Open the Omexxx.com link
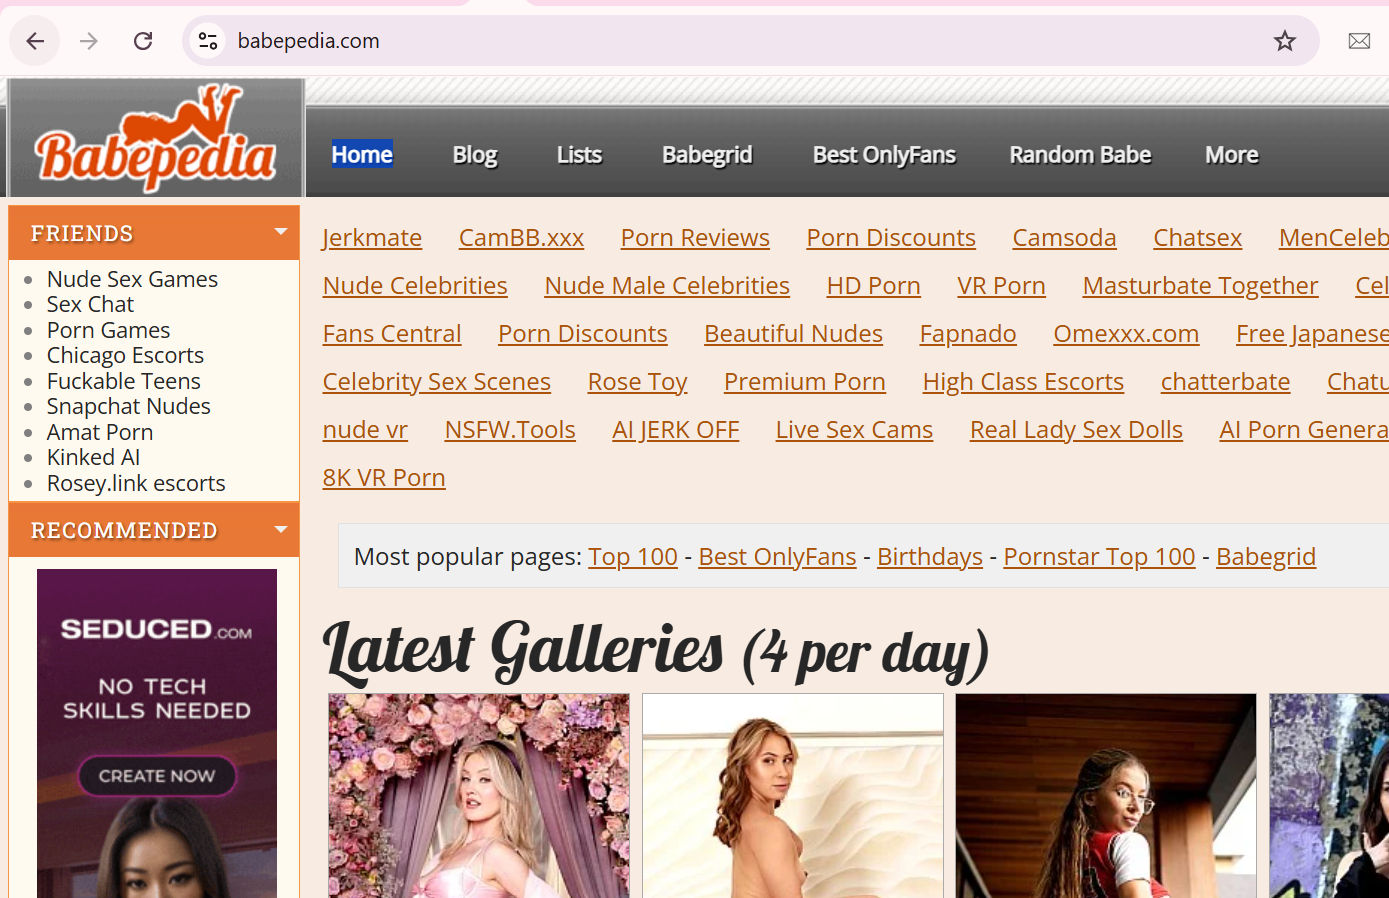The image size is (1389, 898). point(1126,333)
